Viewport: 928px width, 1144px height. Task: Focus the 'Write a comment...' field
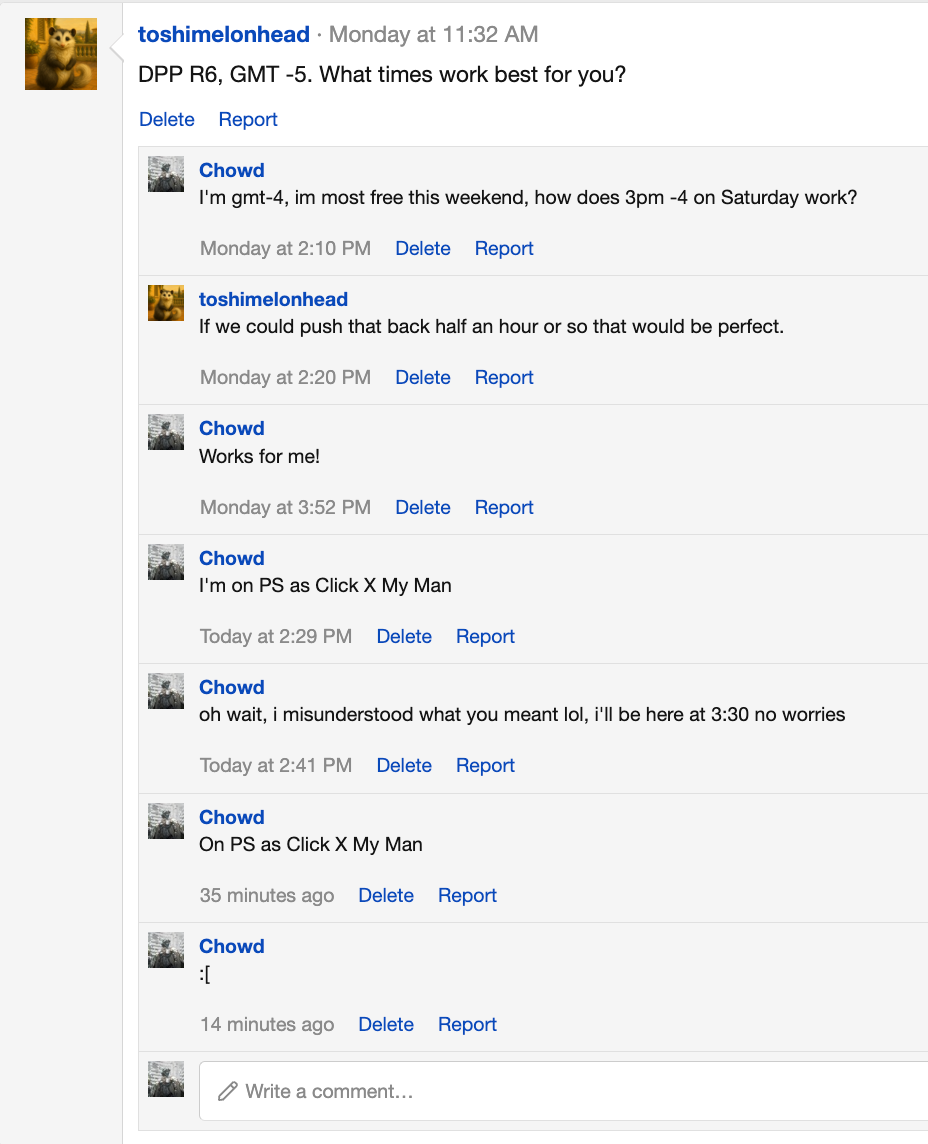coord(563,1091)
